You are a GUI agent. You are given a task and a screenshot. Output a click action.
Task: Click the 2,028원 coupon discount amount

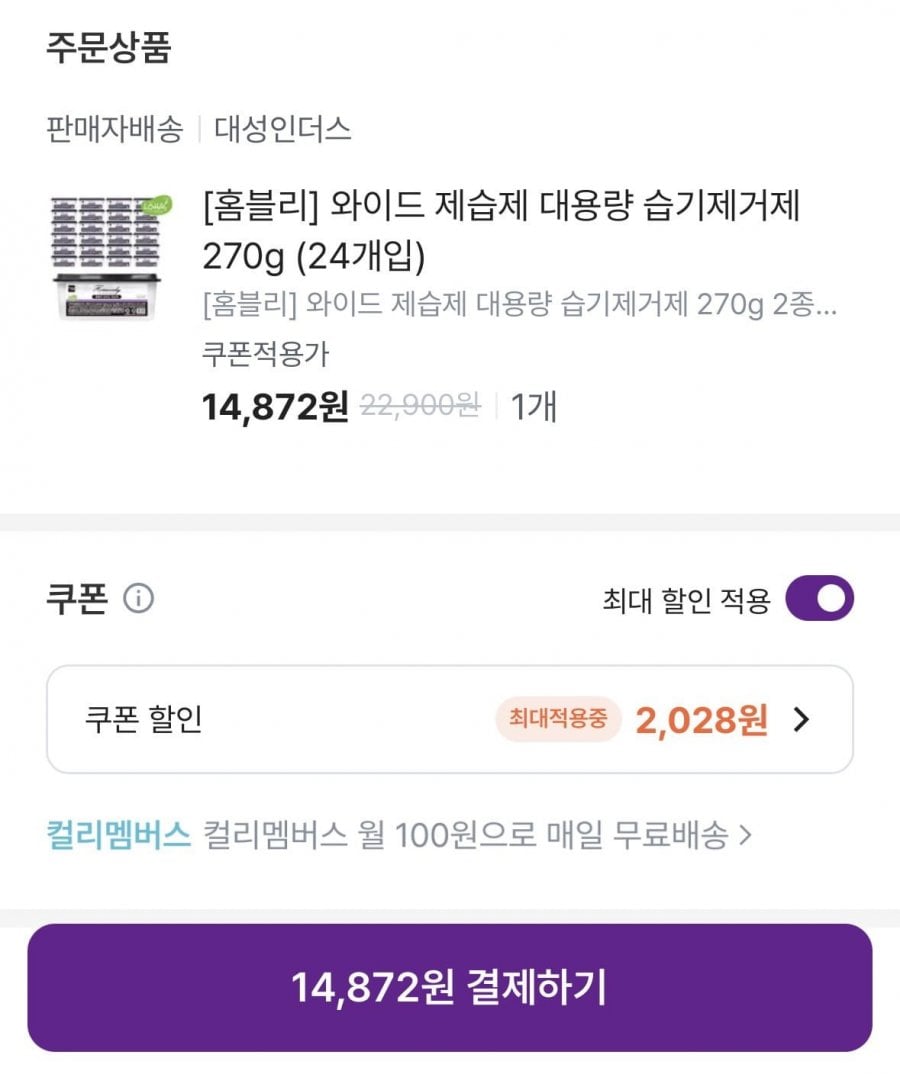coord(701,720)
